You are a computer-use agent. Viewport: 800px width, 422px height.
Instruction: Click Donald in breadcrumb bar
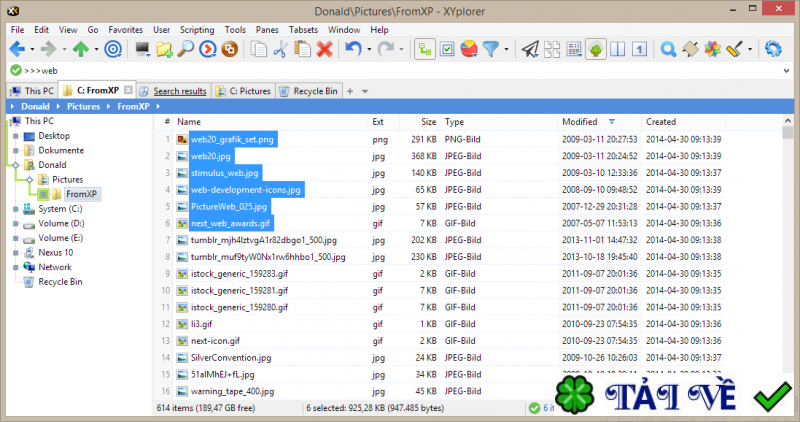coord(35,106)
